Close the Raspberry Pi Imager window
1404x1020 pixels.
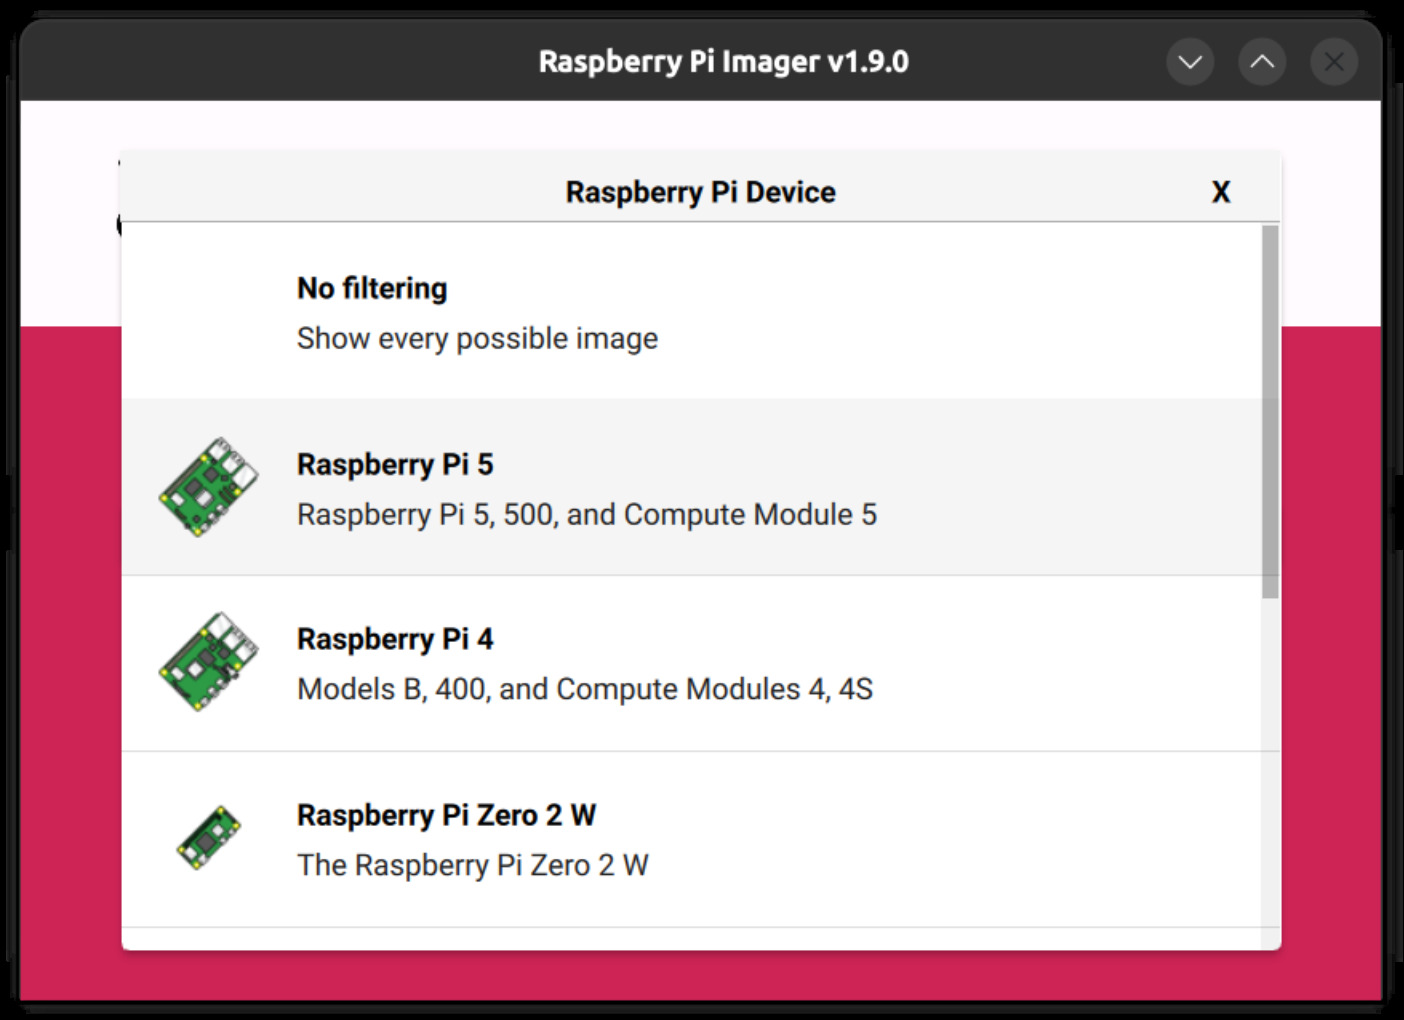click(x=1334, y=62)
